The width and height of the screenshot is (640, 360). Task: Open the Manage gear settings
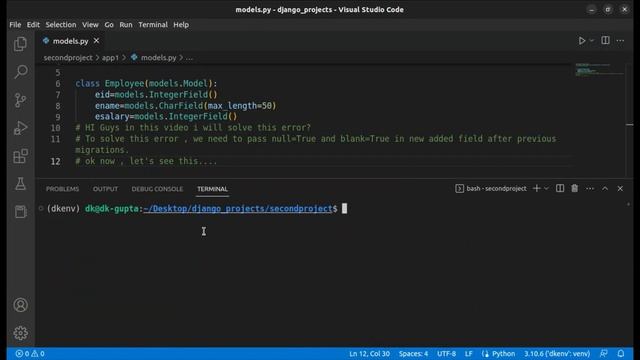click(20, 333)
